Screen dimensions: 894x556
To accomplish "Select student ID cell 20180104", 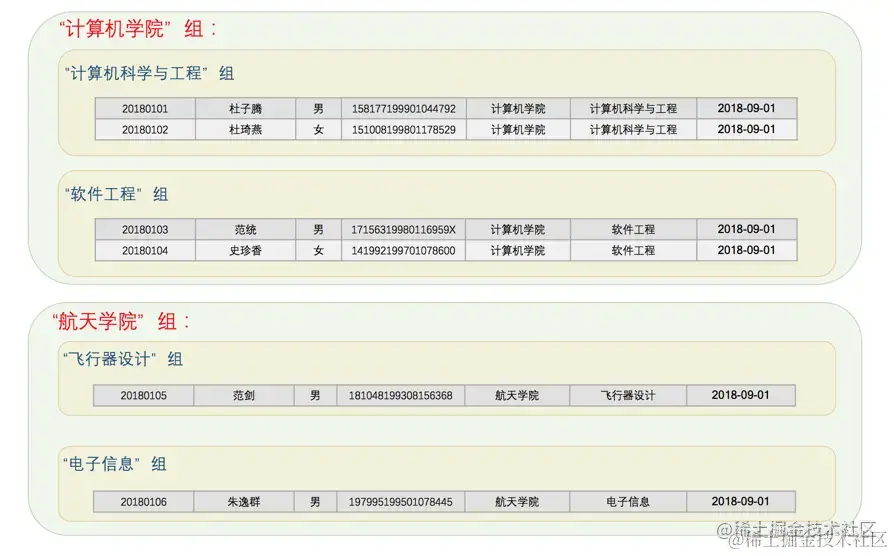I will pos(145,250).
